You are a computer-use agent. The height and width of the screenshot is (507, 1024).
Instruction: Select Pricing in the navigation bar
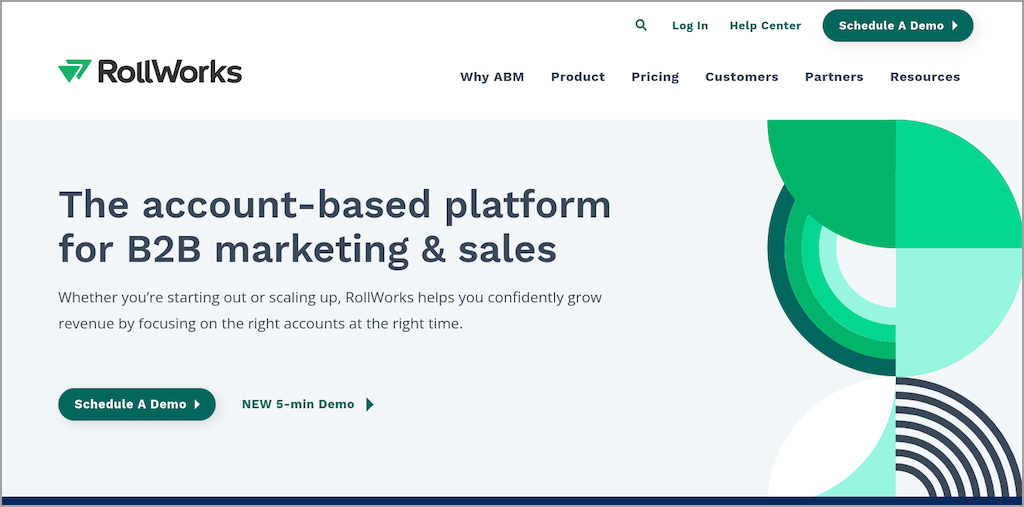coord(655,77)
